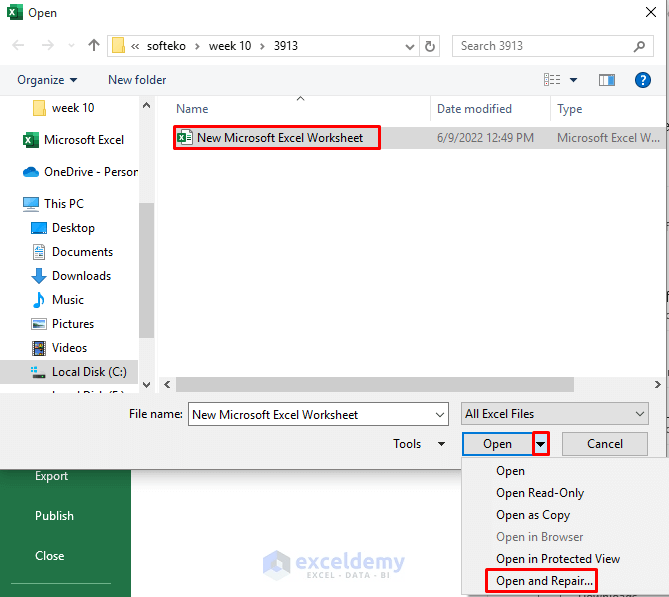Click the Forward navigation arrow

pos(48,45)
